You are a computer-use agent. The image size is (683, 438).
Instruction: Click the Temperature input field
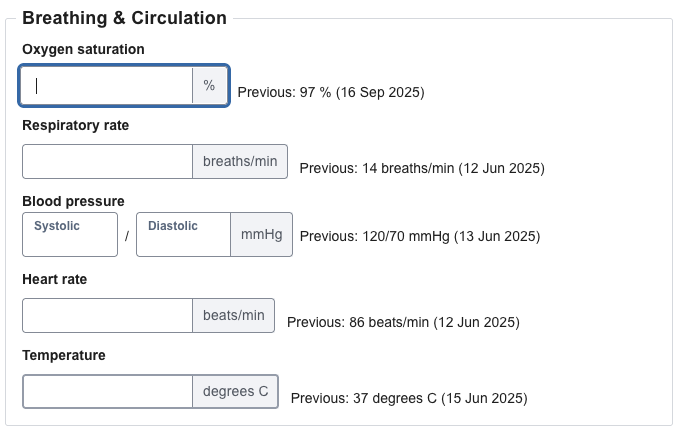[x=107, y=391]
